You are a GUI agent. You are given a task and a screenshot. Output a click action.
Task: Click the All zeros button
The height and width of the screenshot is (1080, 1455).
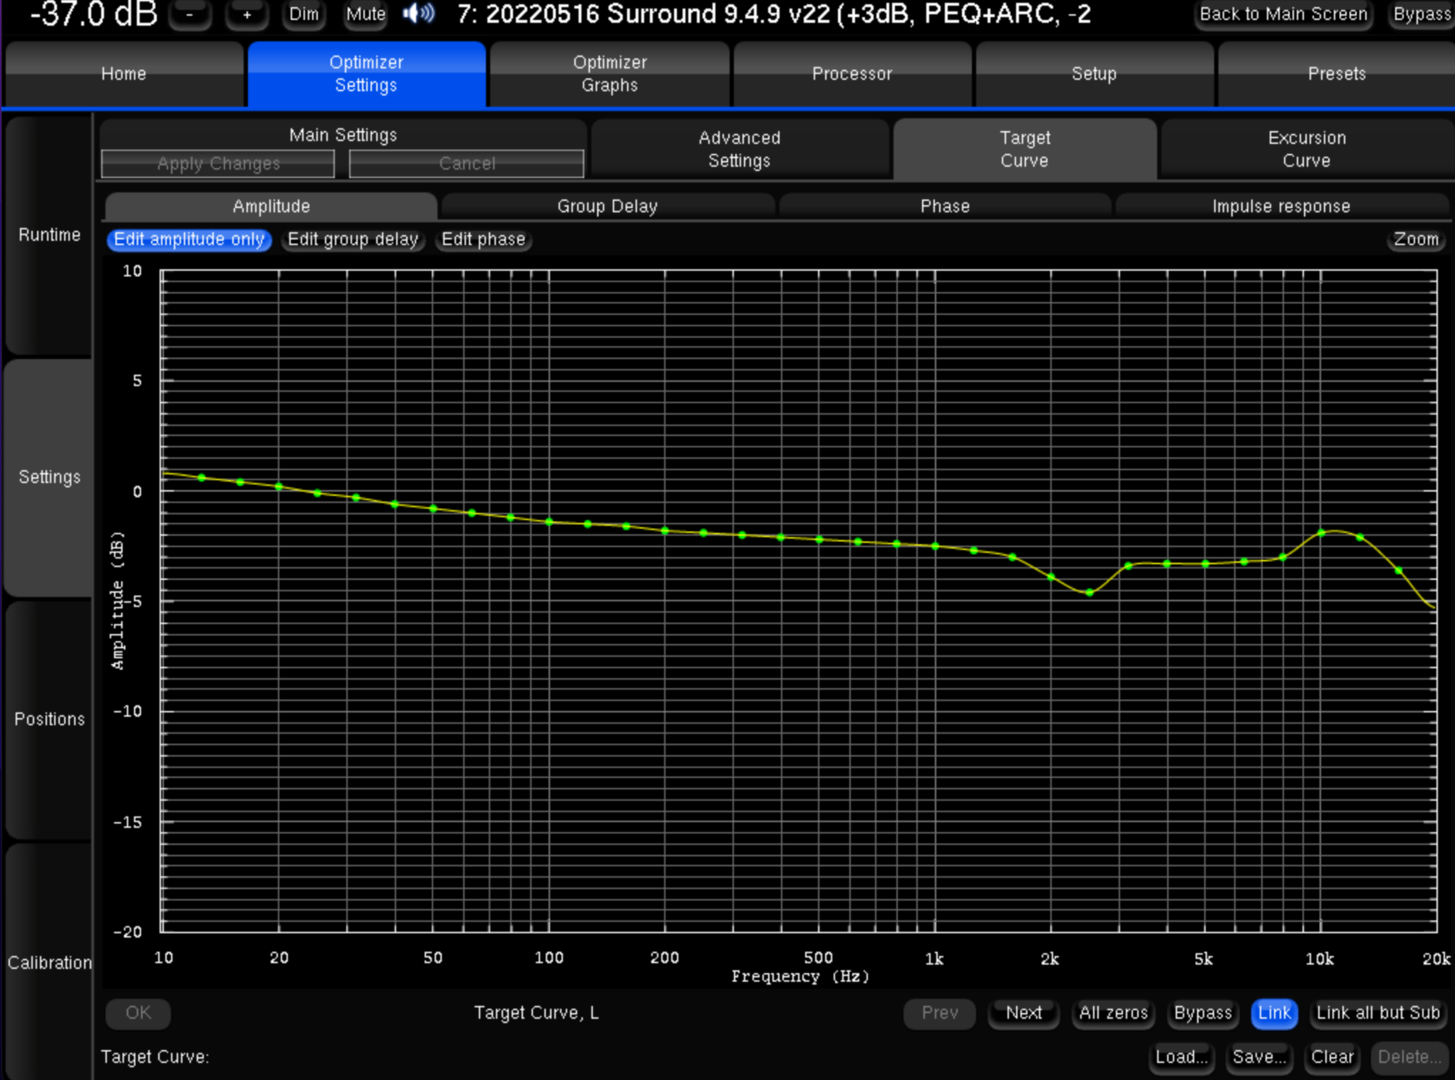click(1113, 1013)
